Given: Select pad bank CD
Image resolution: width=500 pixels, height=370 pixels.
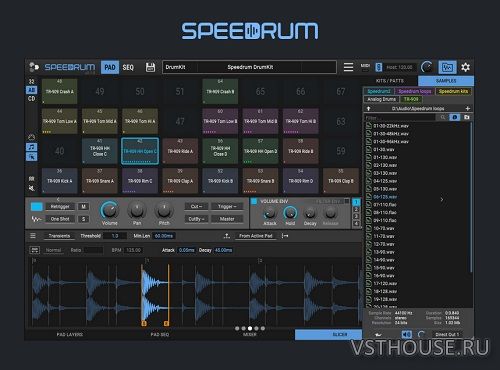Looking at the screenshot, I should click(32, 99).
